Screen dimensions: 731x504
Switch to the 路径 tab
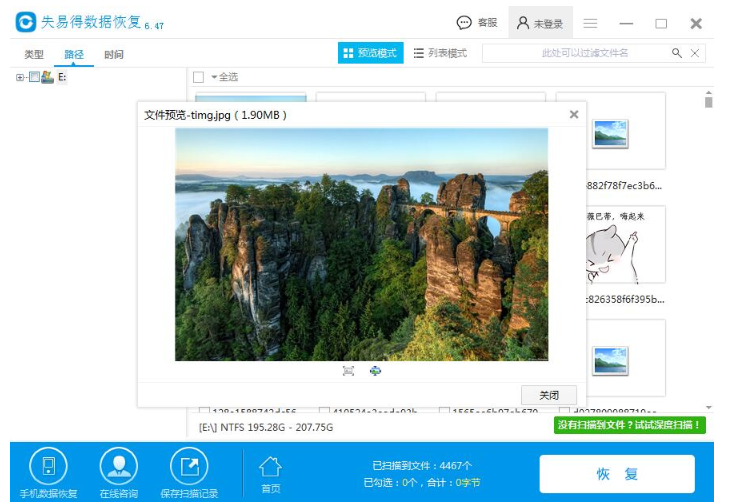pos(74,55)
